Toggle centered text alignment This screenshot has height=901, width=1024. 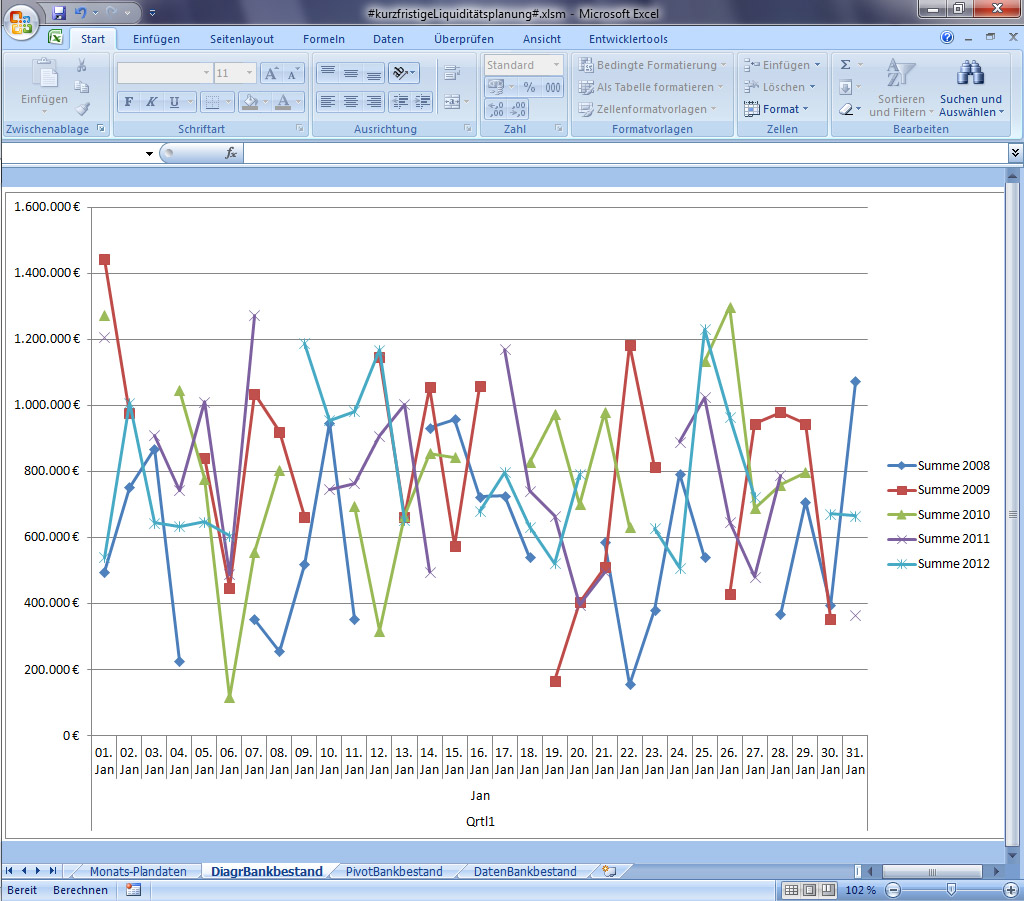pos(351,102)
